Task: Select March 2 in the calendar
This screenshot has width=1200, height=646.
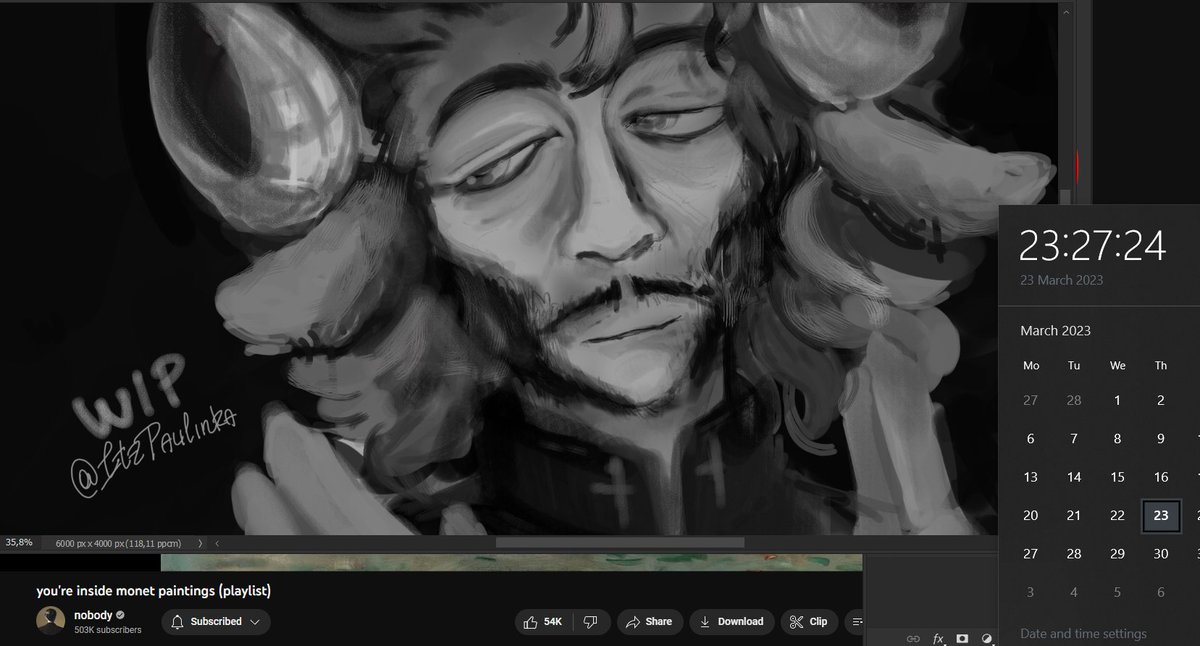Action: click(x=1161, y=401)
